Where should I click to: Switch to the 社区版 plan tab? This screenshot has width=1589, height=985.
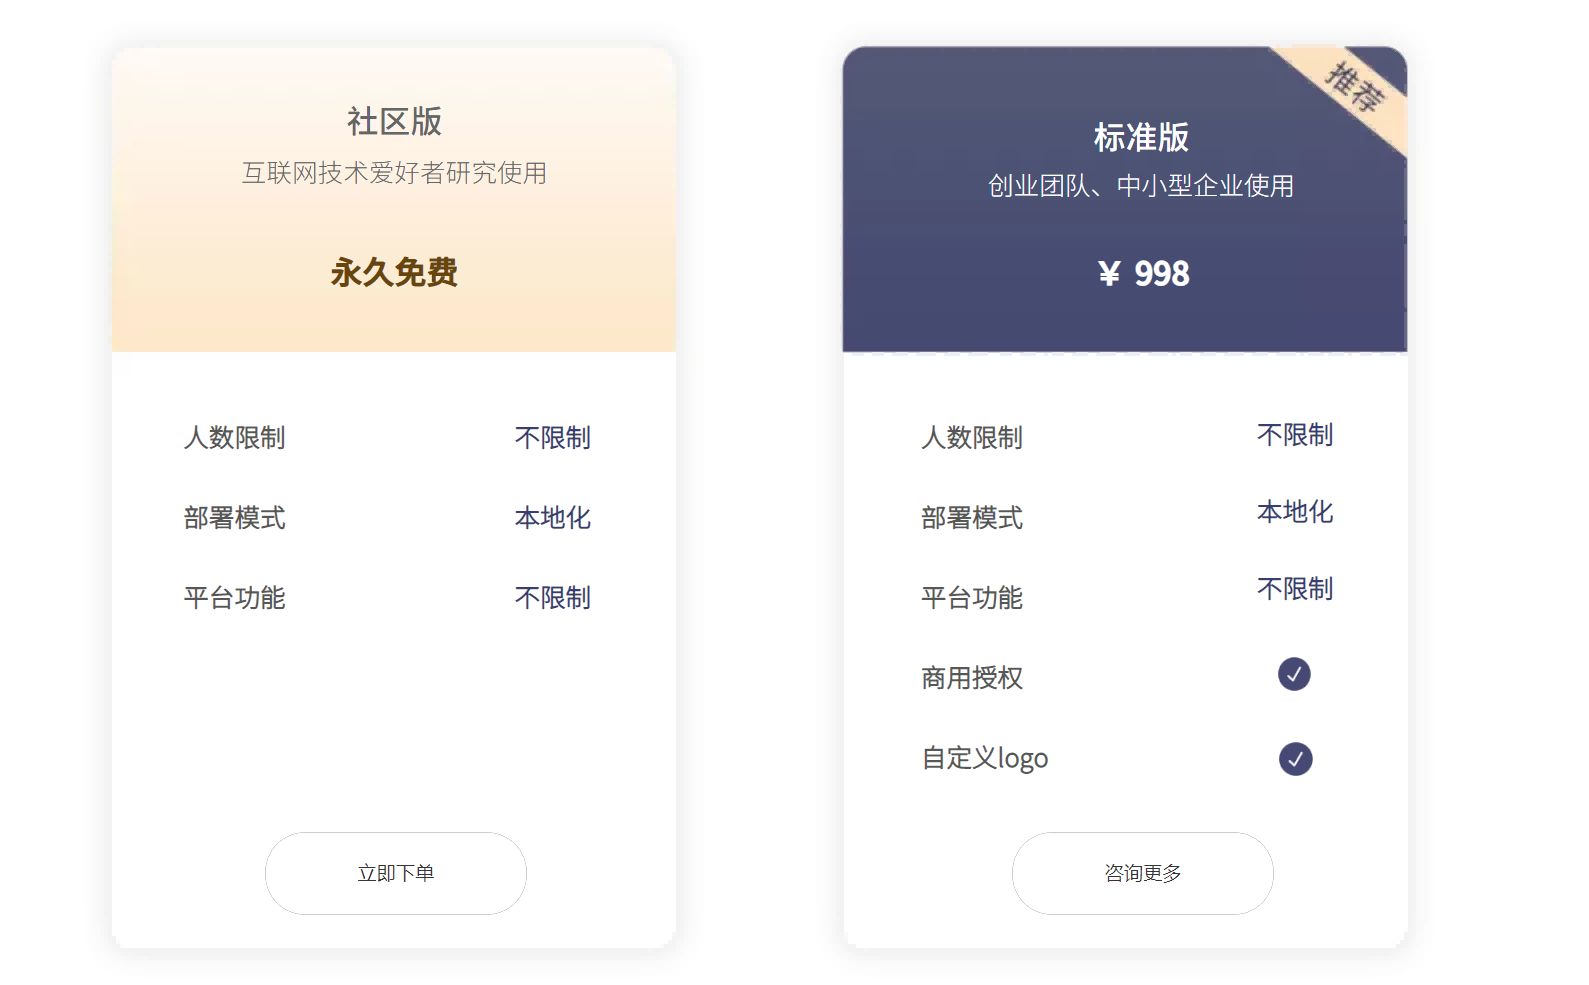pyautogui.click(x=393, y=122)
